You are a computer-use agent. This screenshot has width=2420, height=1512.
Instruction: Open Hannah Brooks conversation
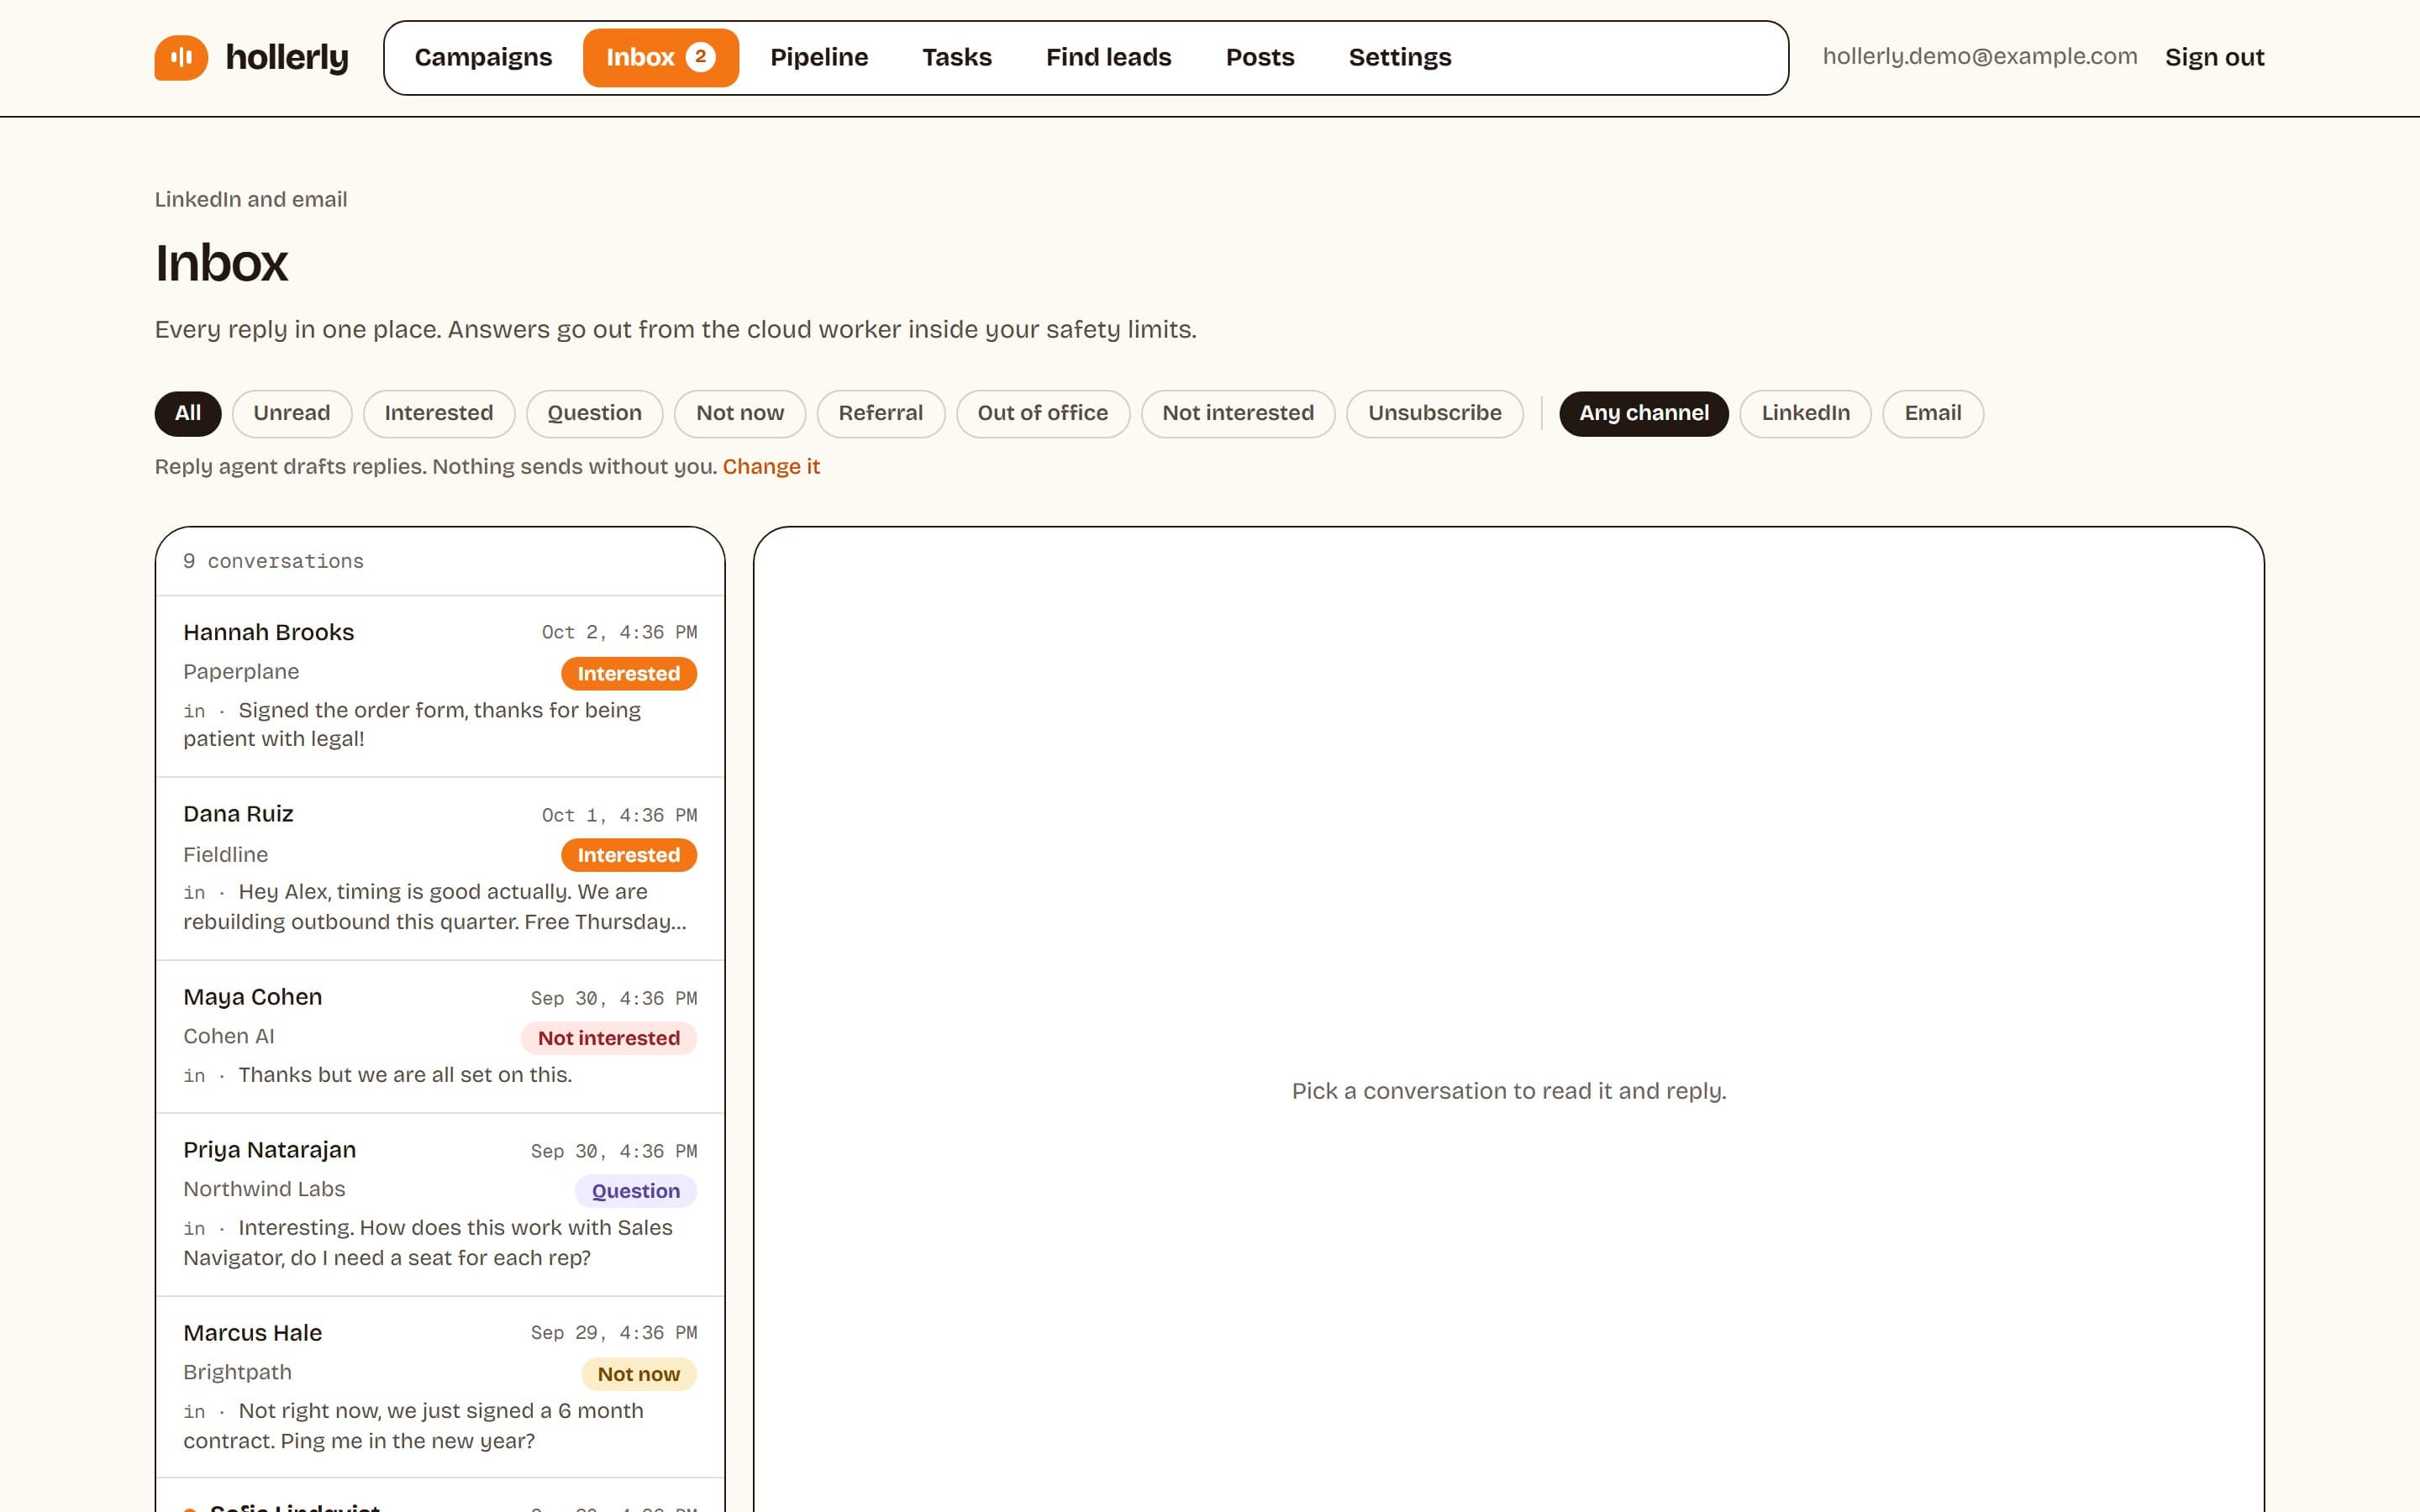tap(440, 686)
